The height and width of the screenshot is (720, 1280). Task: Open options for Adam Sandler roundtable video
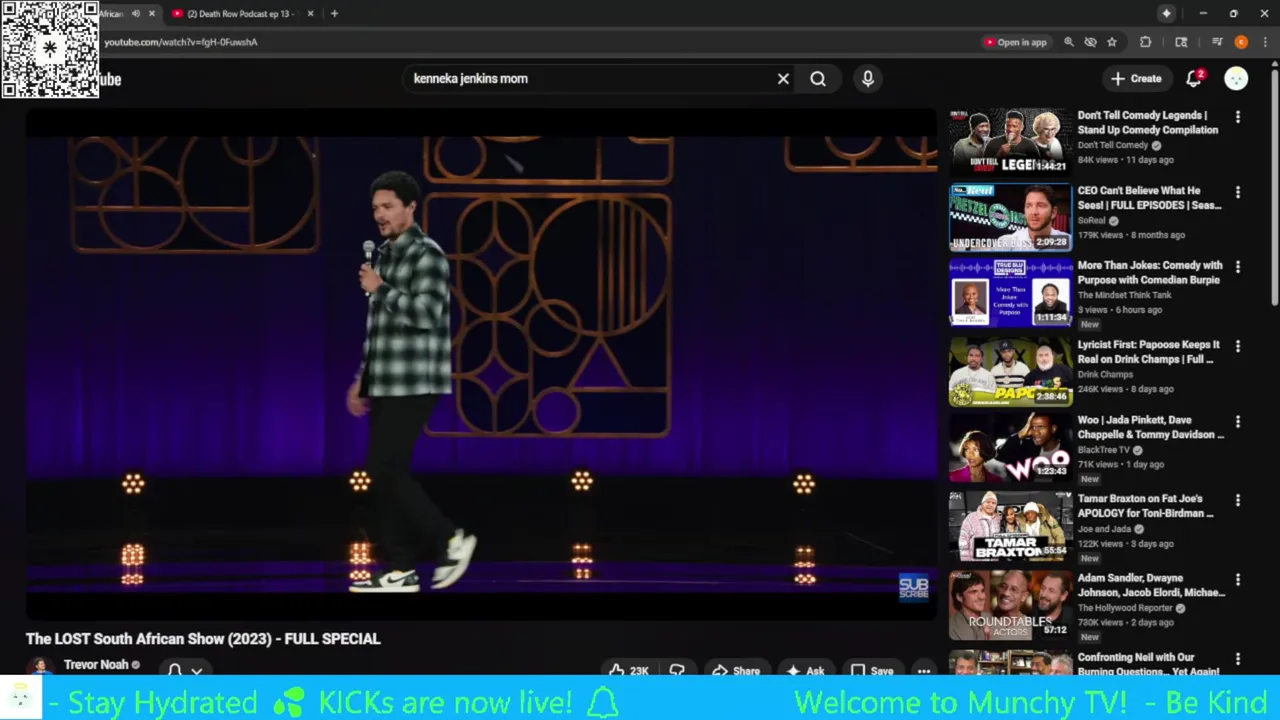point(1238,579)
